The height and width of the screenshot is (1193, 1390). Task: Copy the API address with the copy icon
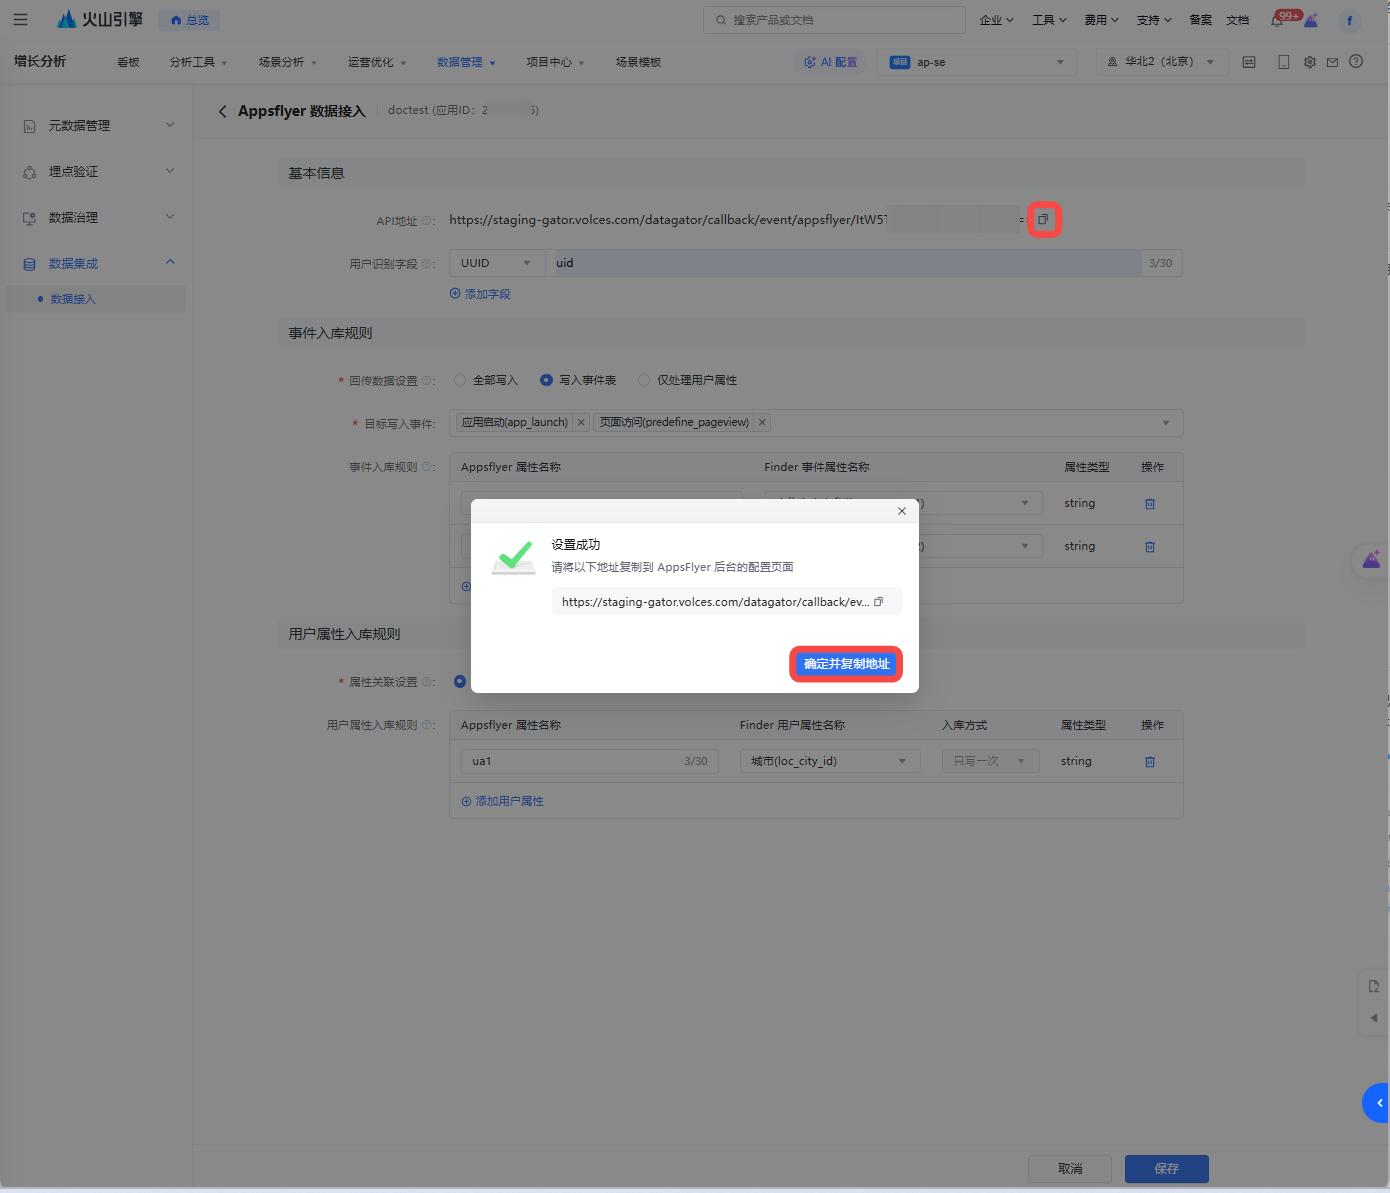coord(1043,219)
